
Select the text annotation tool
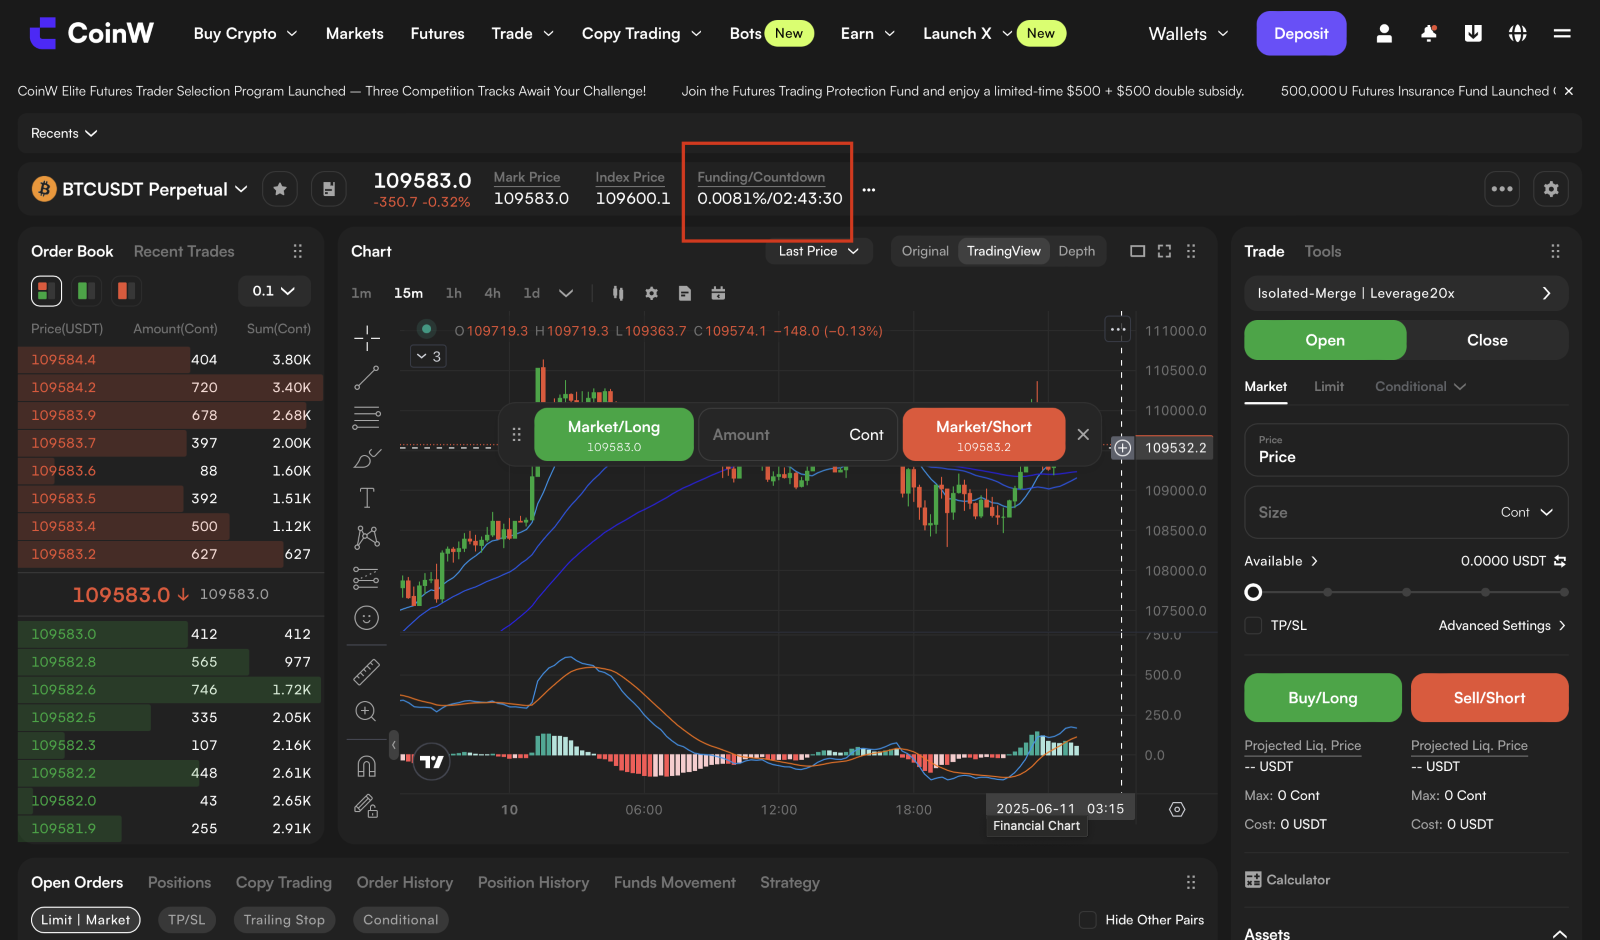367,498
